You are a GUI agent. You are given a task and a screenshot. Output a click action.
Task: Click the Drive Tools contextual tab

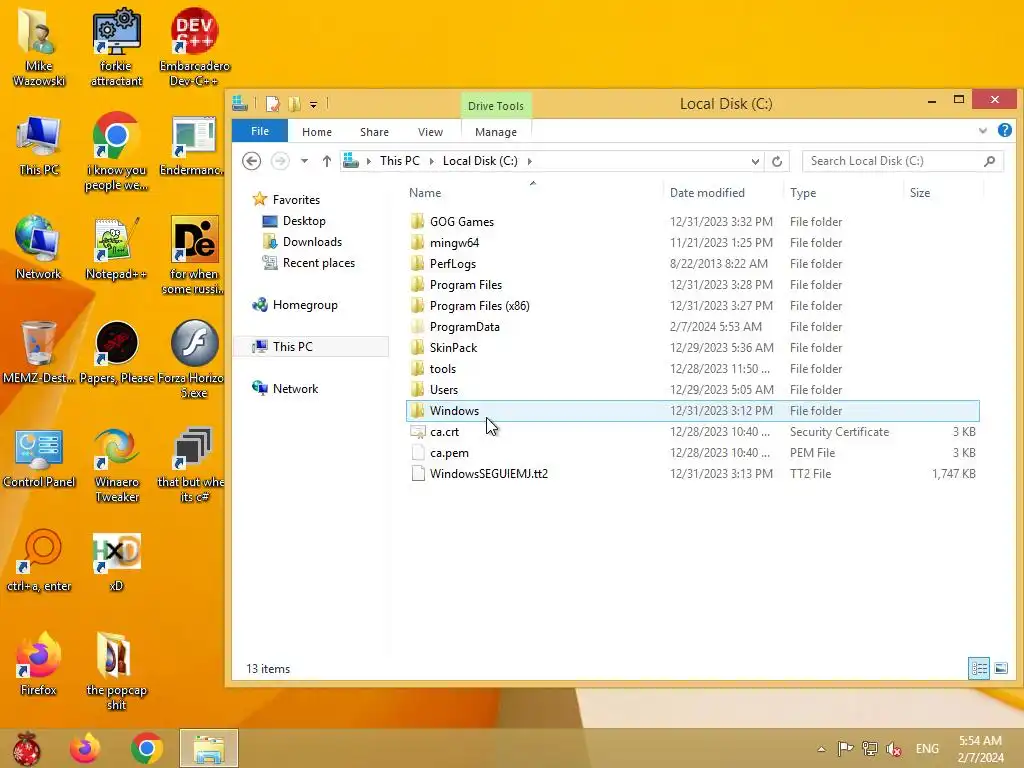point(496,105)
